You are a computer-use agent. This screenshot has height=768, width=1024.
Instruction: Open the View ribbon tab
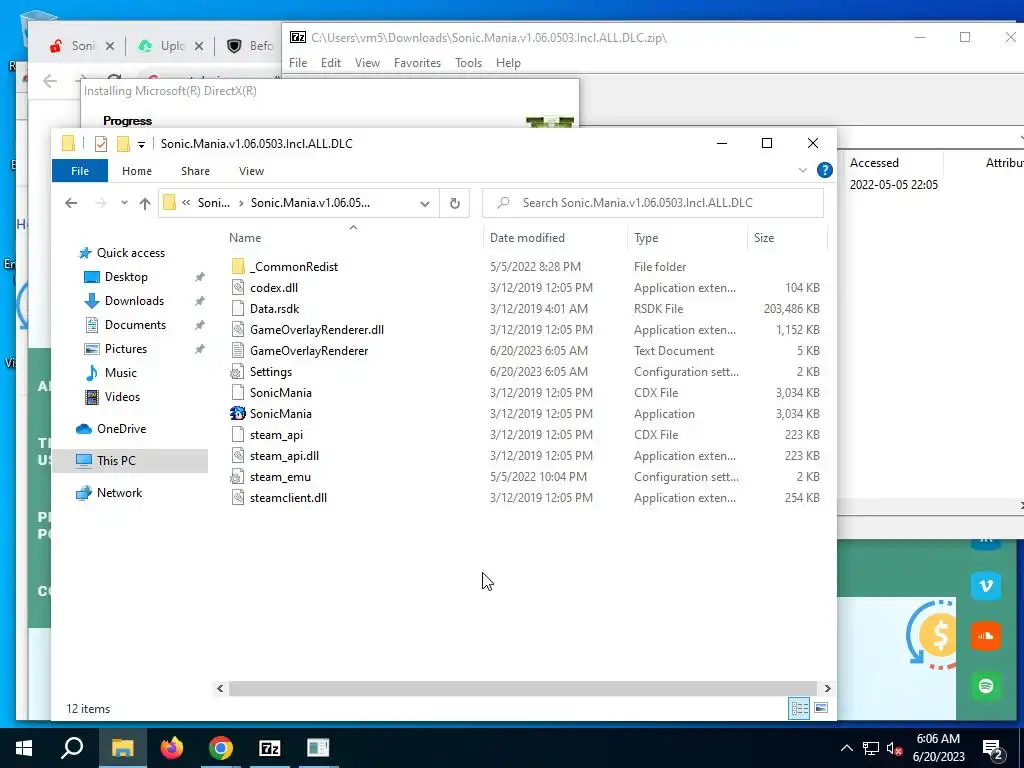251,170
